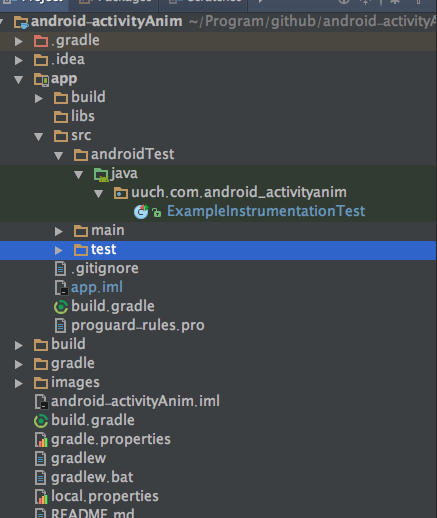Click the main folder icon
The height and width of the screenshot is (518, 437).
click(x=81, y=231)
